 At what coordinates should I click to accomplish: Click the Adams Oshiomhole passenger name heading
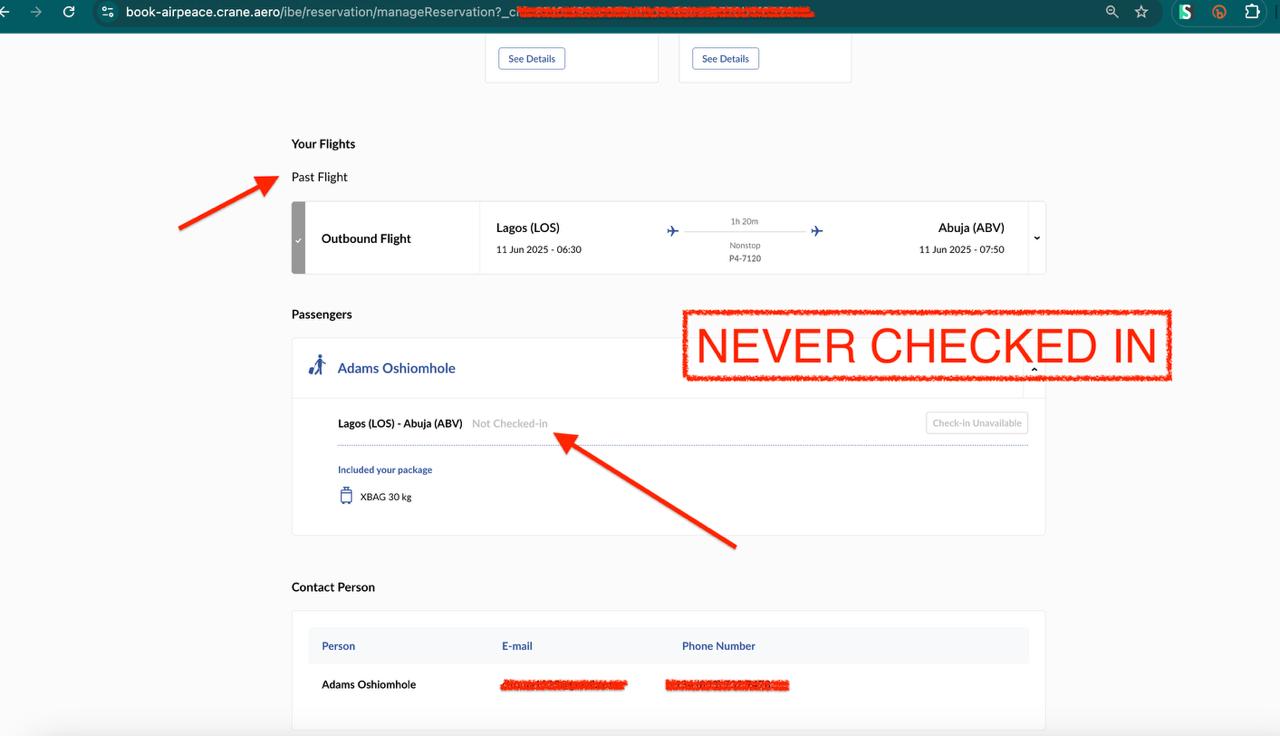pyautogui.click(x=396, y=368)
